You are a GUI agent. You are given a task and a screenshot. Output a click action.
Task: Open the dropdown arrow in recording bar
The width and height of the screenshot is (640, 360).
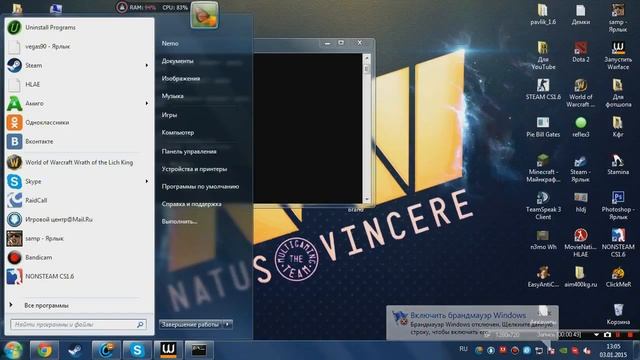pyautogui.click(x=596, y=335)
